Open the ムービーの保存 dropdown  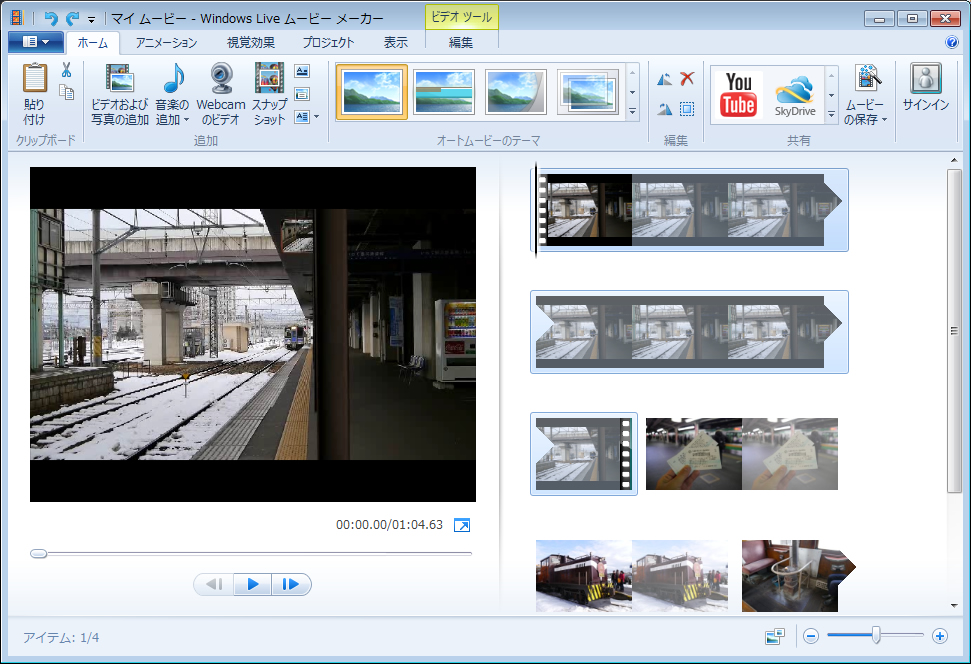pyautogui.click(x=865, y=119)
